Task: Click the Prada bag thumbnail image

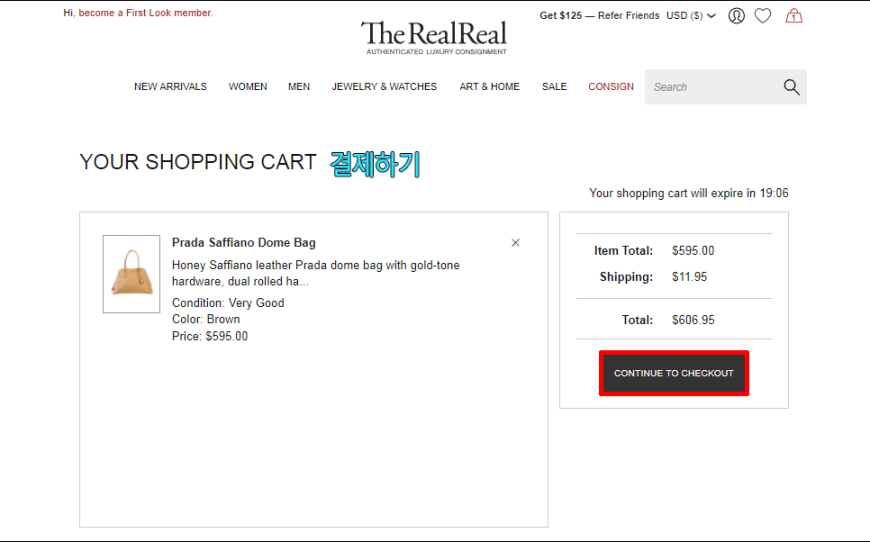Action: tap(131, 274)
